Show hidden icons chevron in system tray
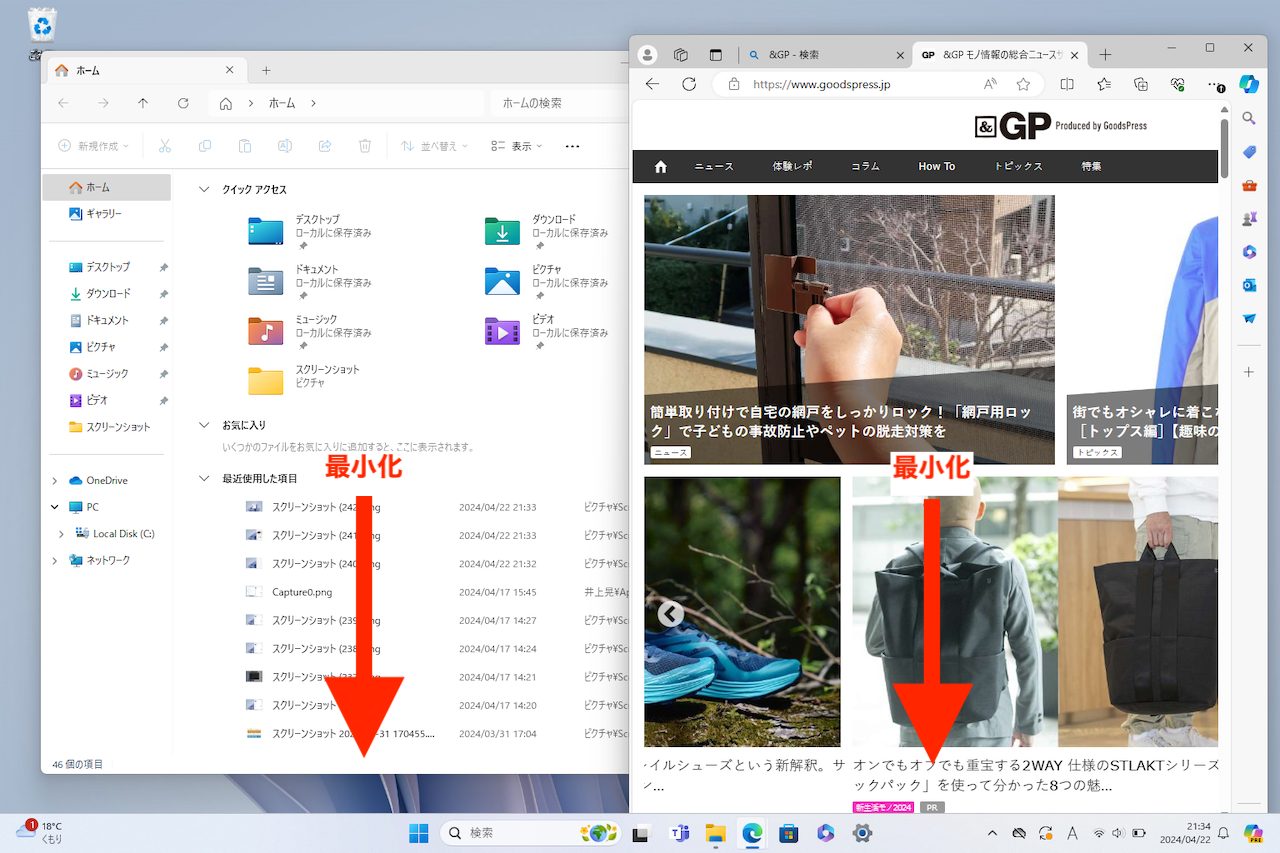The image size is (1280, 853). coord(992,833)
